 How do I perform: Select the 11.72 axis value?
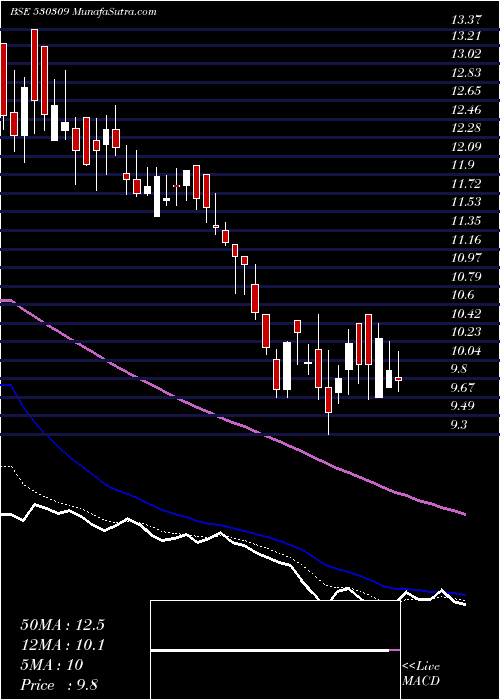(466, 183)
